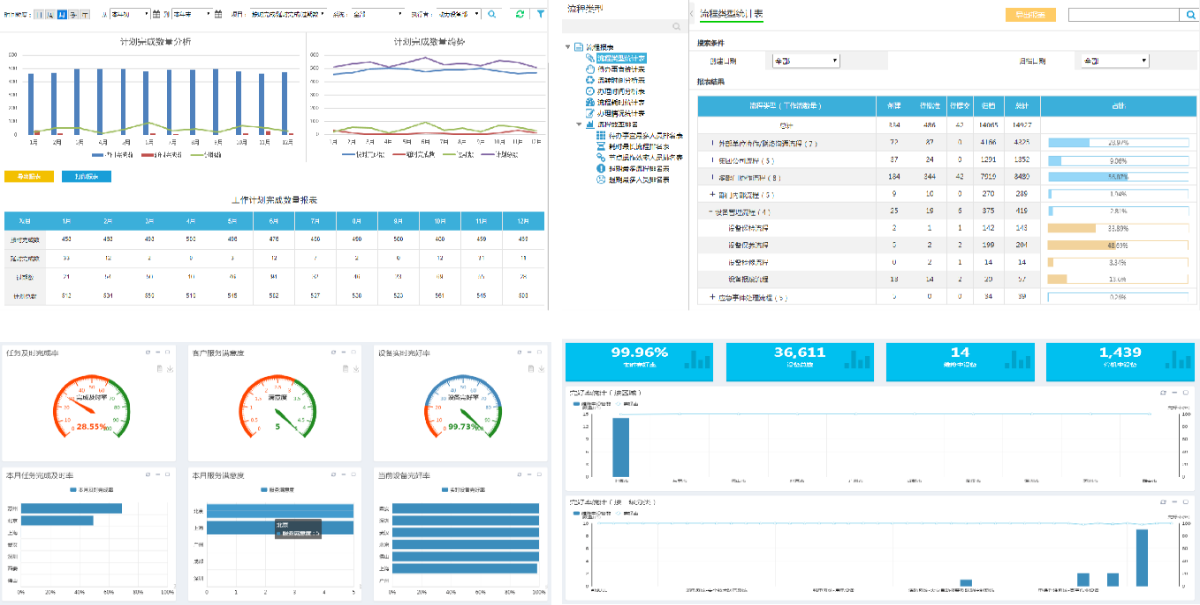This screenshot has height=605, width=1200.
Task: Click the search icon next to the top-right search box
Action: 1187,15
